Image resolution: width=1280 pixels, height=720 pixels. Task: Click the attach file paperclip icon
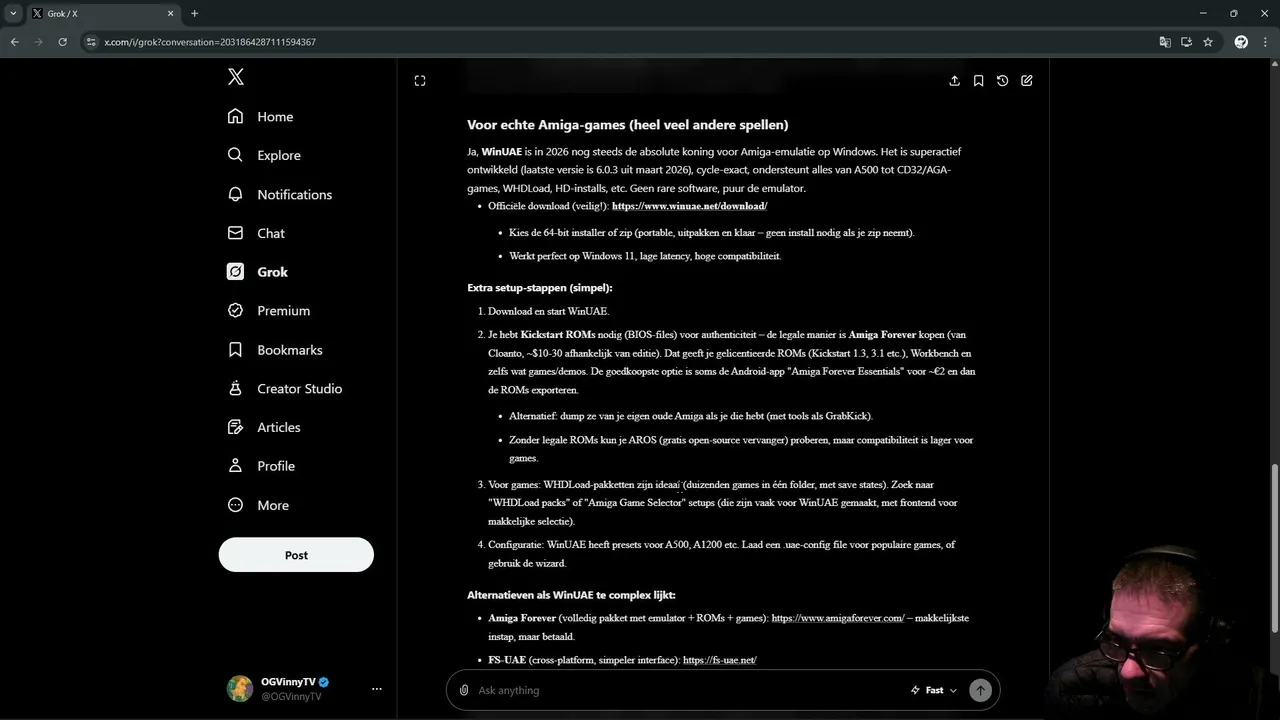(x=464, y=690)
